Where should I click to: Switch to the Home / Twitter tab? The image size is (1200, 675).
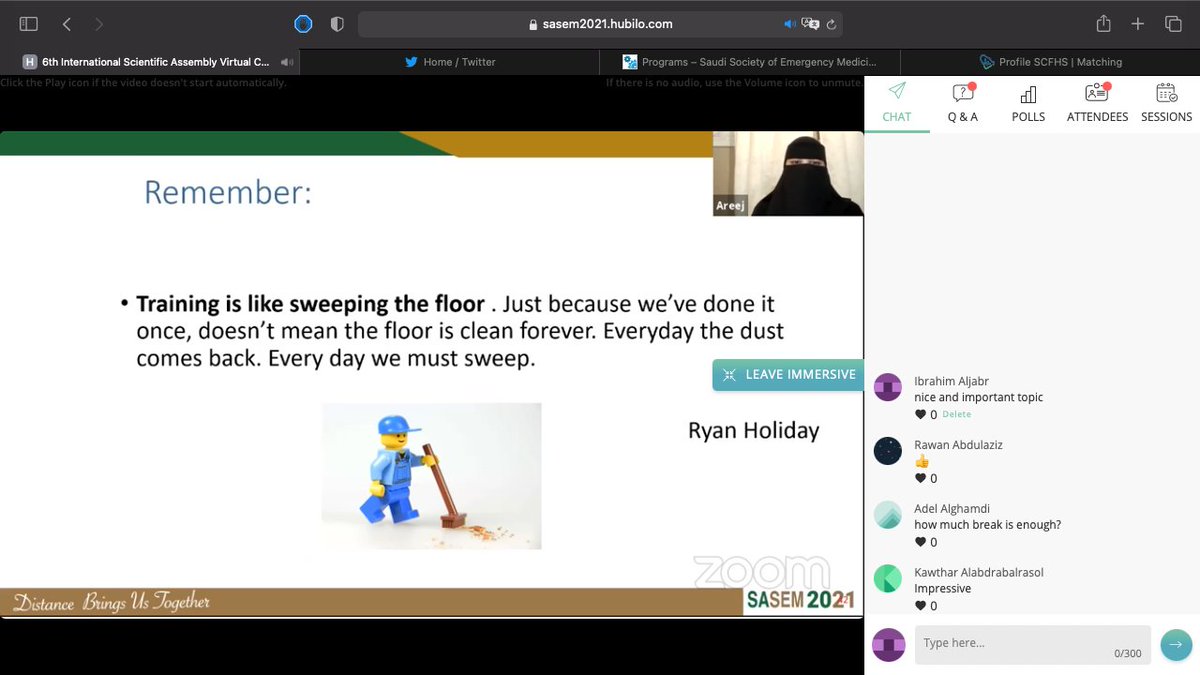pos(450,60)
